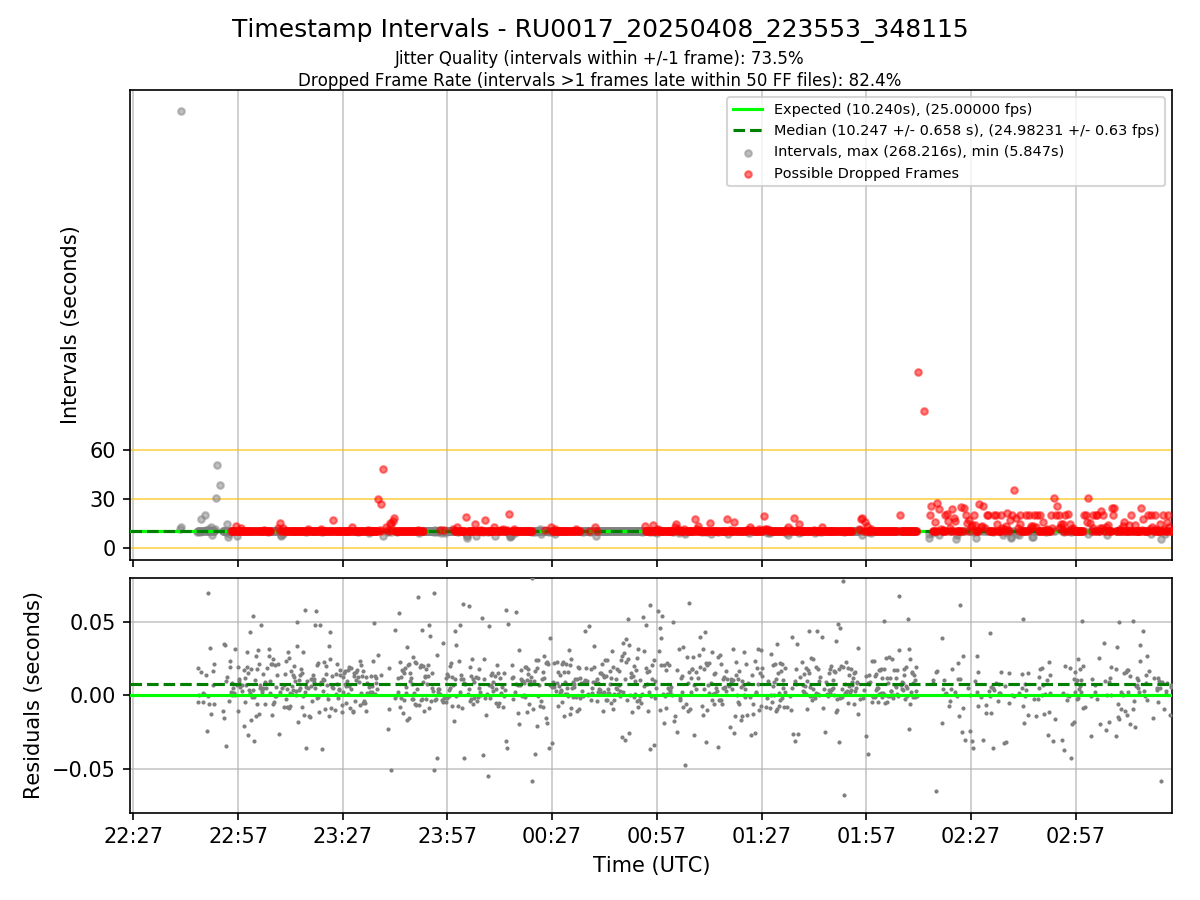This screenshot has width=1200, height=900.
Task: Click the 'Time (UTC)' x-axis label
Action: (x=651, y=865)
